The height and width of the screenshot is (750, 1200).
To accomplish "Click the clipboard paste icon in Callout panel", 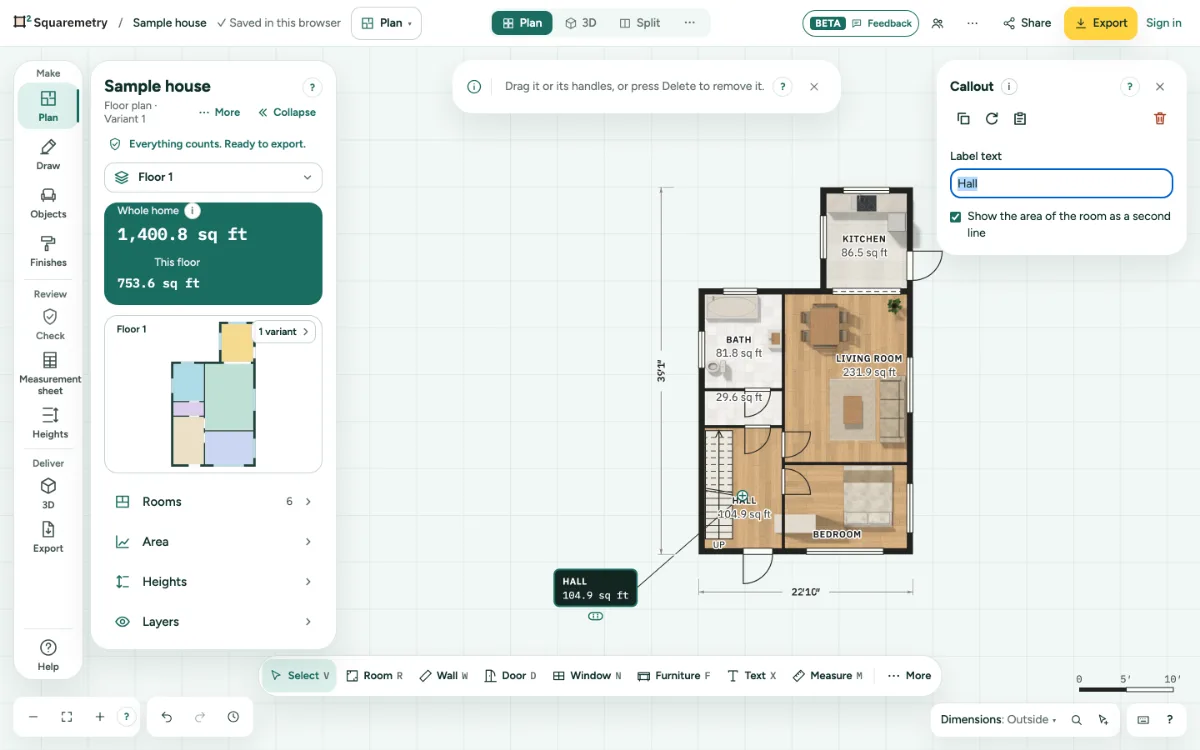I will (1020, 118).
